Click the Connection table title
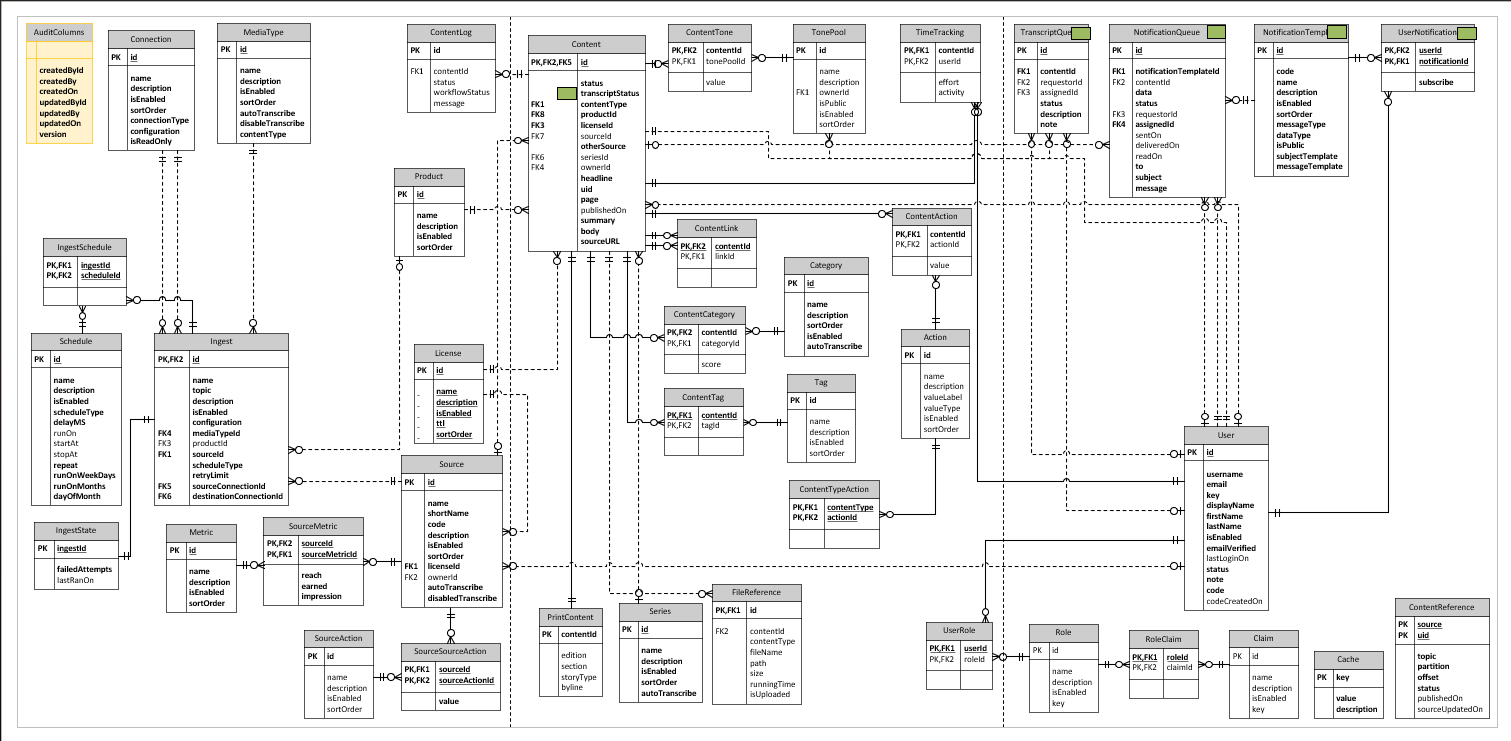 click(151, 39)
